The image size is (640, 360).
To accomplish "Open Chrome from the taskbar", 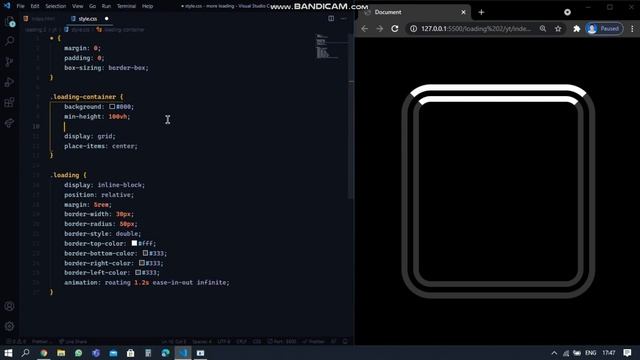I will (x=44, y=353).
